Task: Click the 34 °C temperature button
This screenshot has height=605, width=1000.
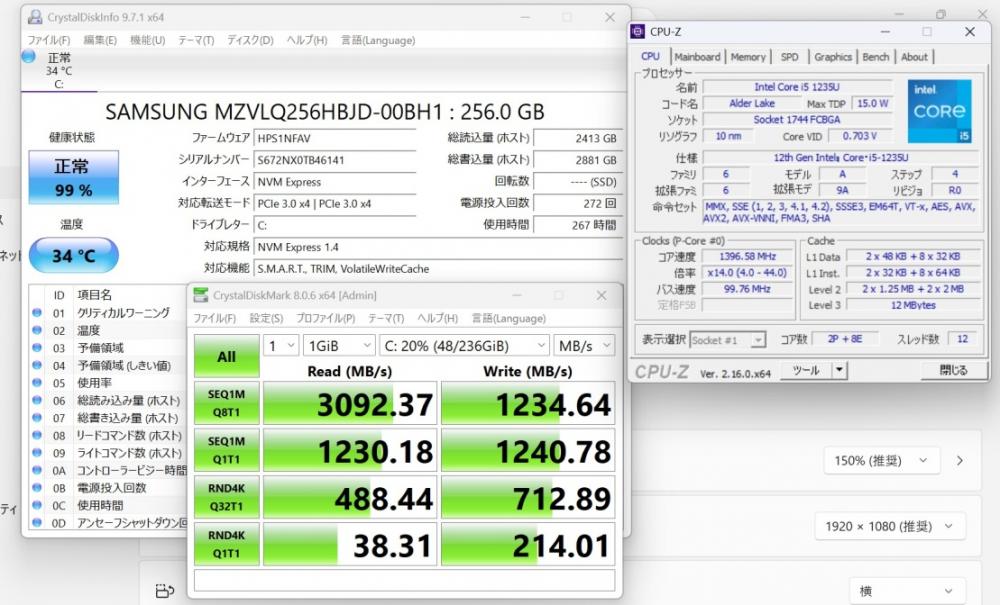Action: click(73, 255)
